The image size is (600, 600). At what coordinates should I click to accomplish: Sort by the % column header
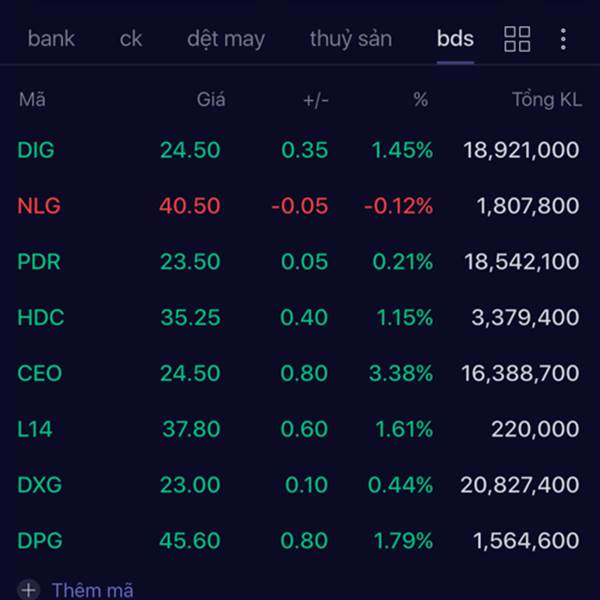click(x=420, y=99)
